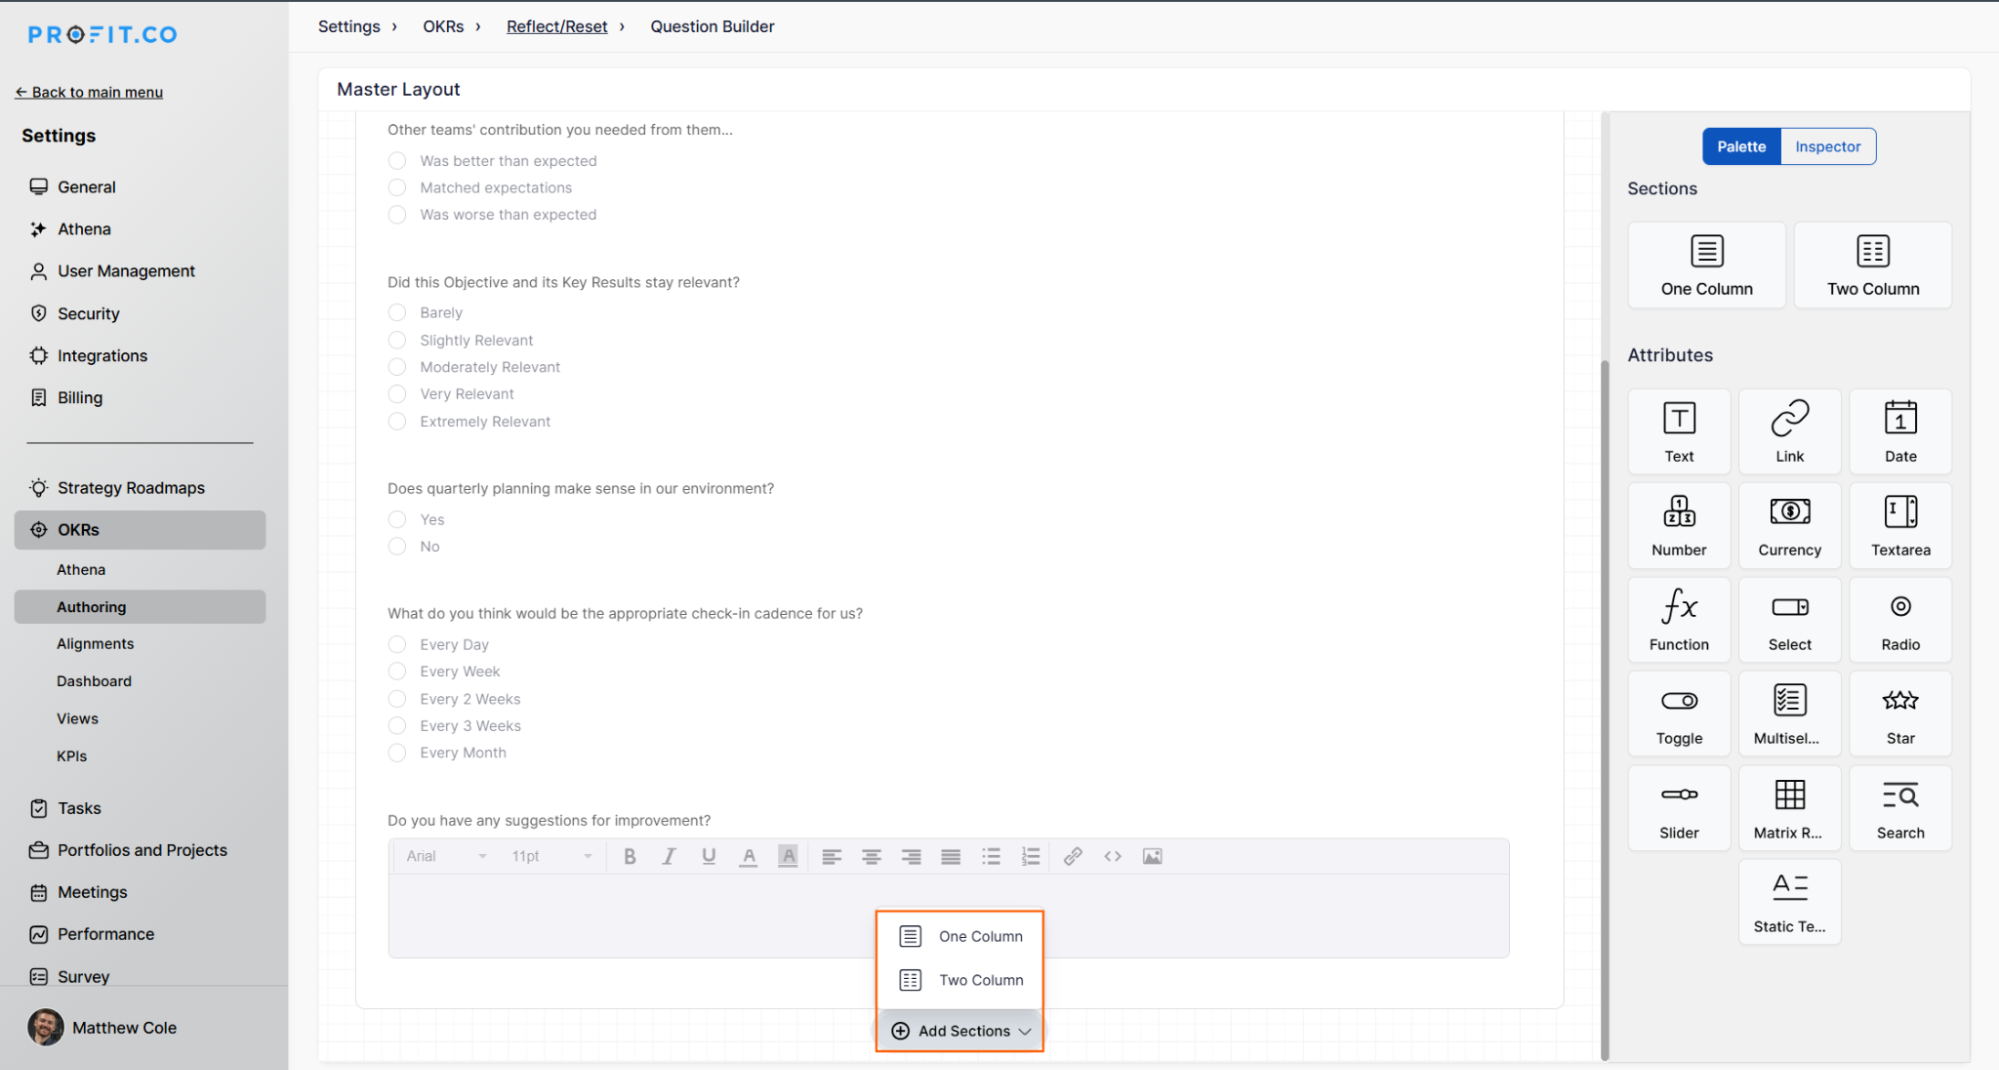Open the Reflect/Reset breadcrumb page
Screen dimensions: 1999x1070
556,26
